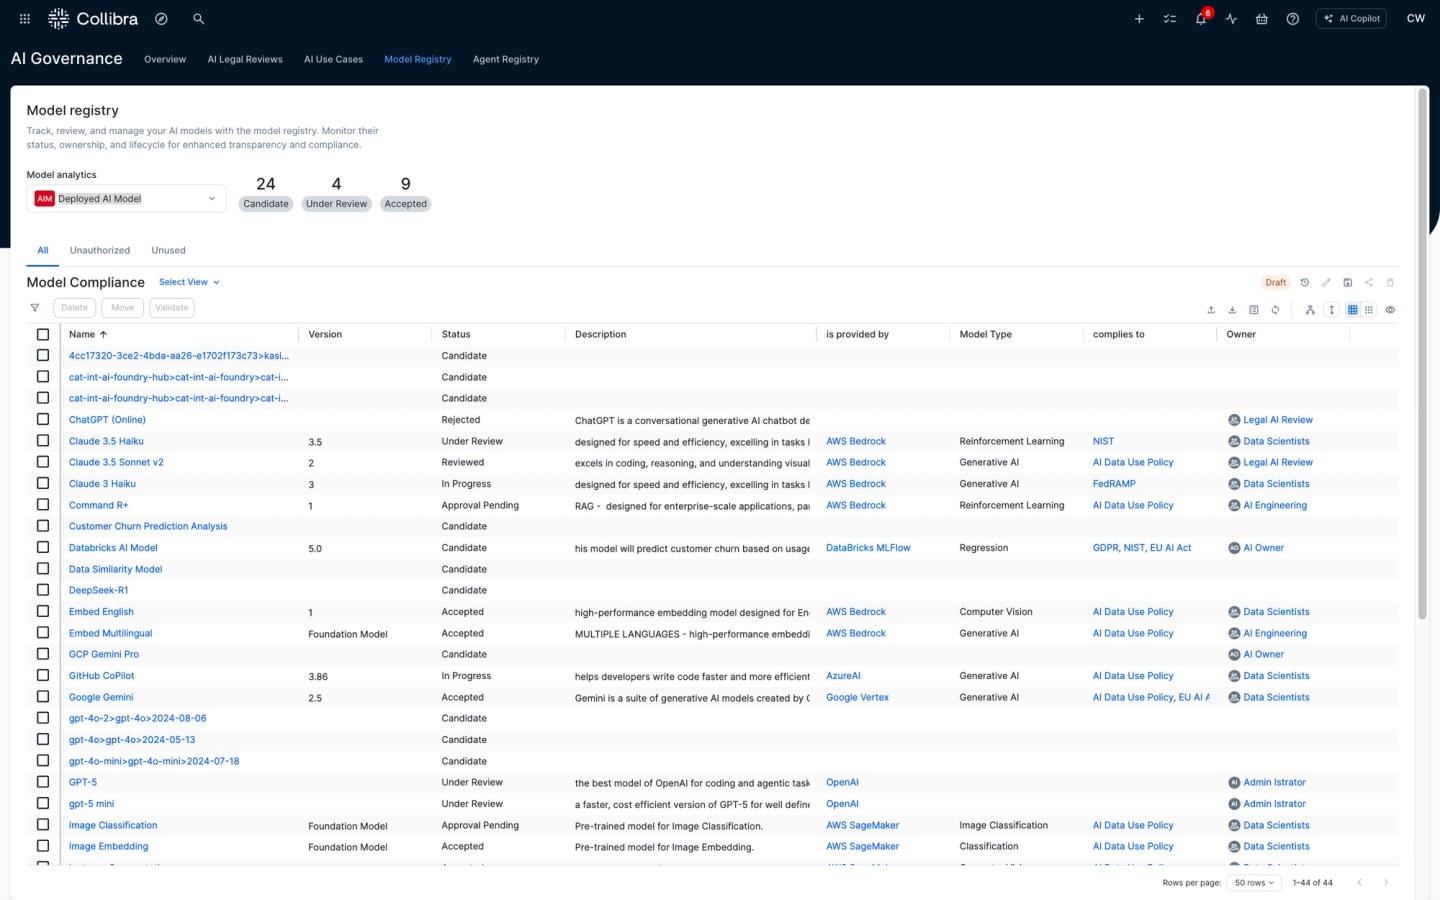1440x900 pixels.
Task: Open the AI Copilot button
Action: (x=1351, y=19)
